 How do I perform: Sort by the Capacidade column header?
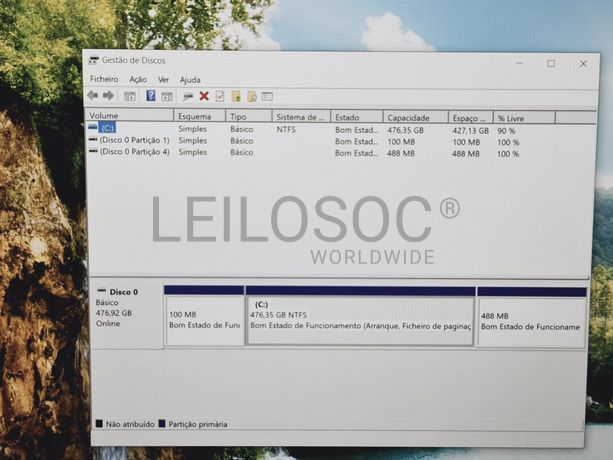(408, 117)
